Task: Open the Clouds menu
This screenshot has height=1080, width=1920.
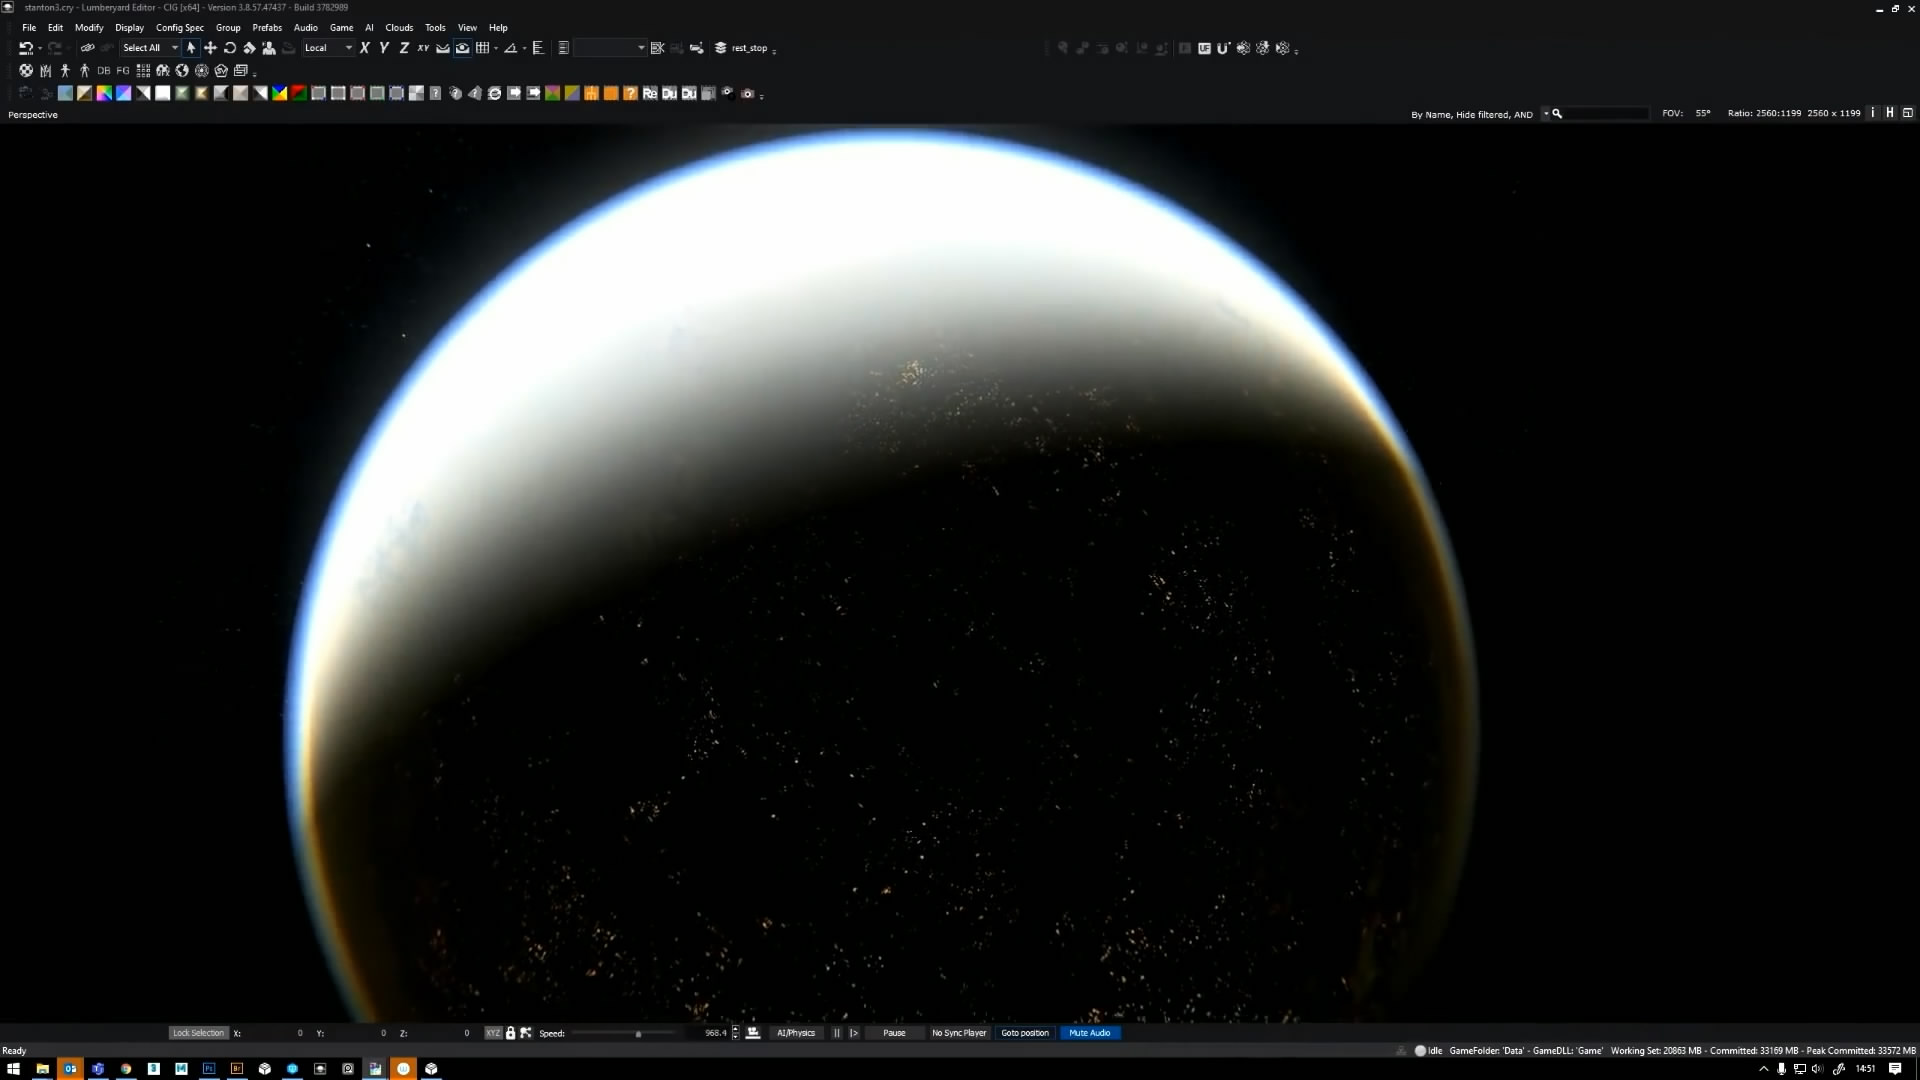Action: point(399,28)
